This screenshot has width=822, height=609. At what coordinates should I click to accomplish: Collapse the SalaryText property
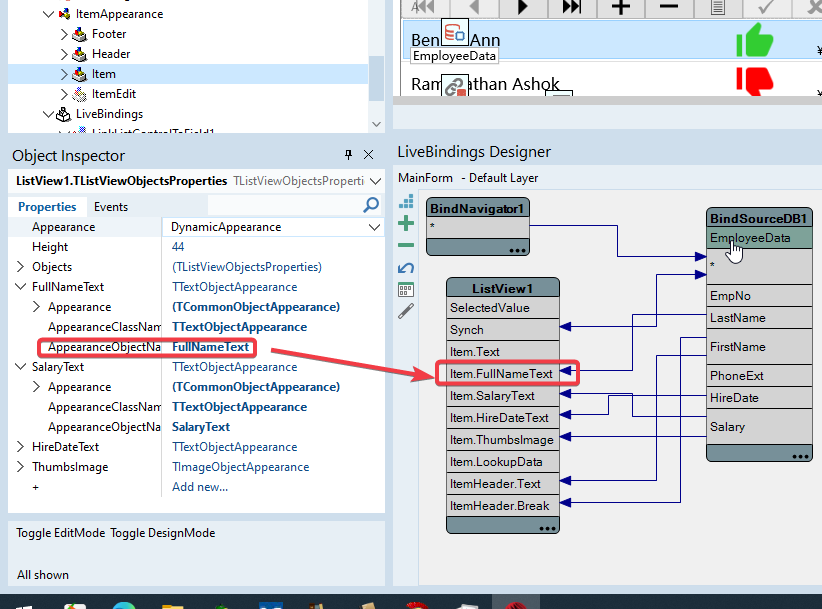pyautogui.click(x=20, y=367)
